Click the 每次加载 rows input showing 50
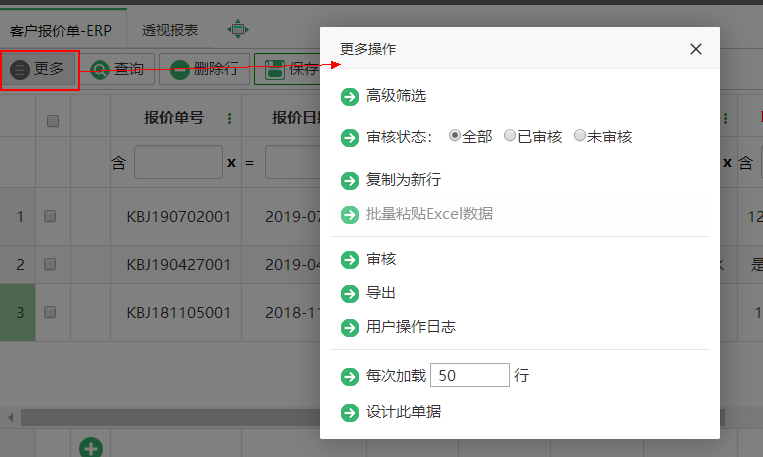The width and height of the screenshot is (763, 457). [x=470, y=375]
